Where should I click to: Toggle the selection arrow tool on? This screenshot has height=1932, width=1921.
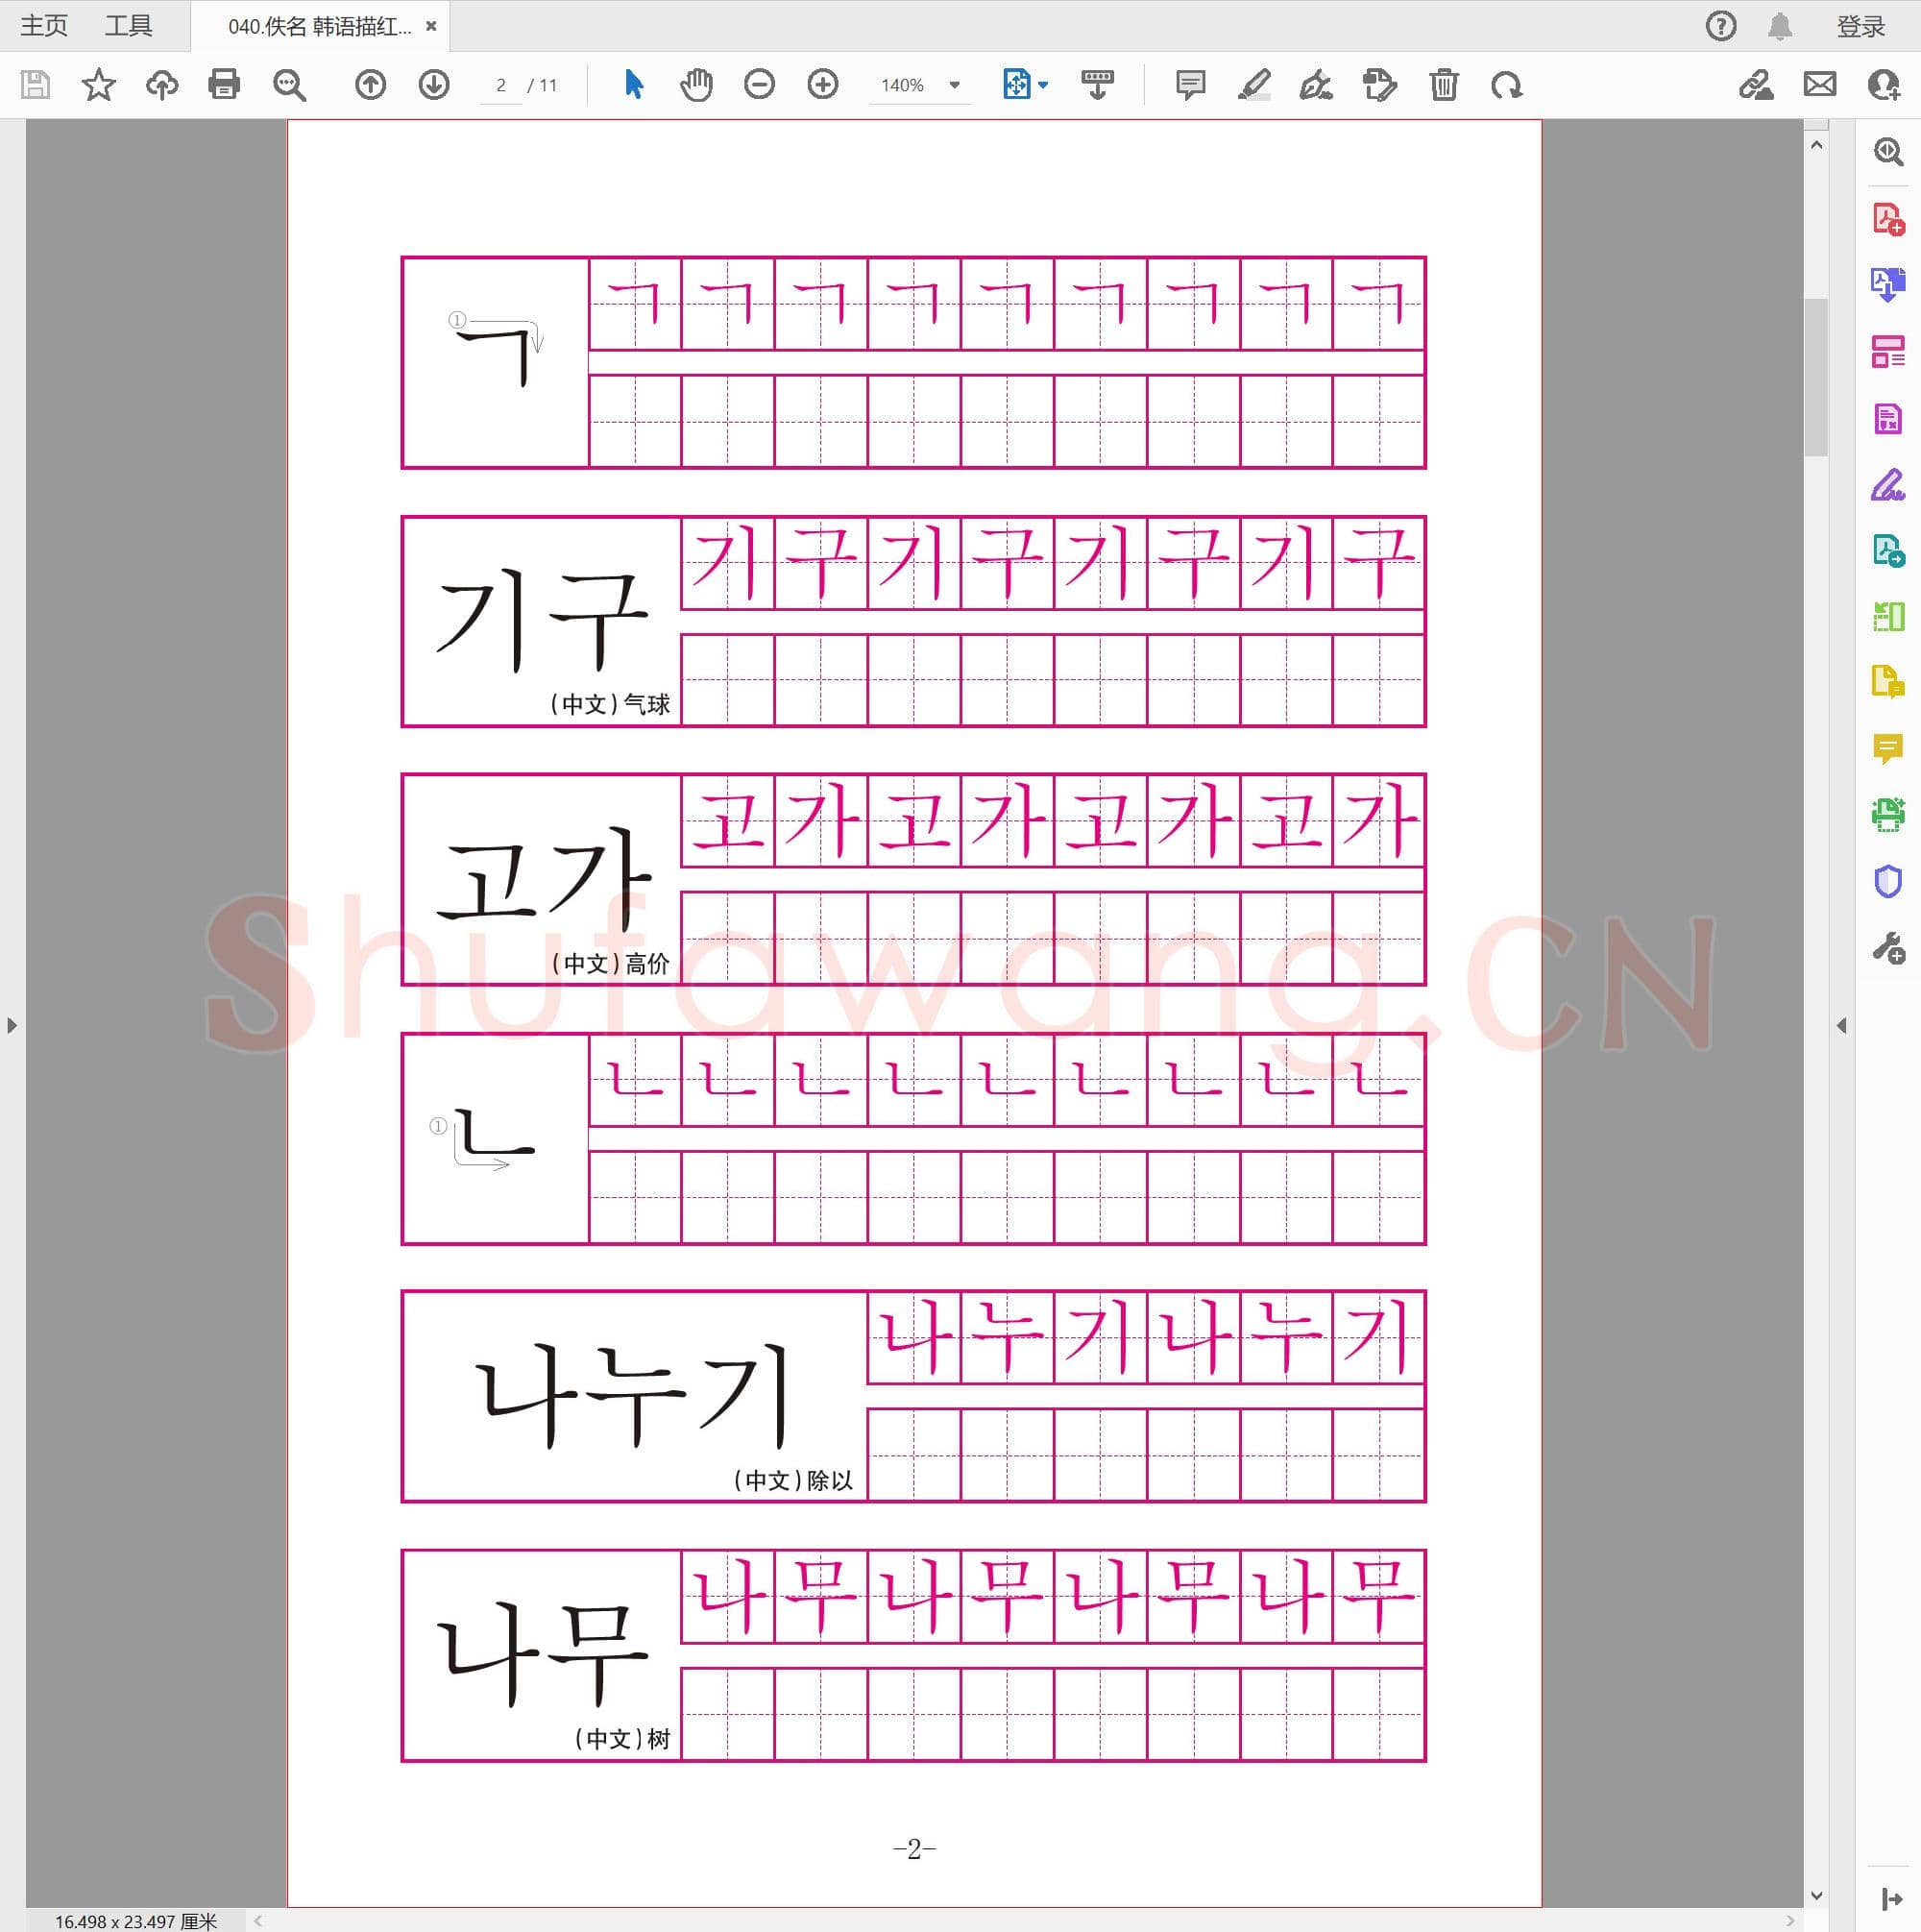(x=632, y=85)
